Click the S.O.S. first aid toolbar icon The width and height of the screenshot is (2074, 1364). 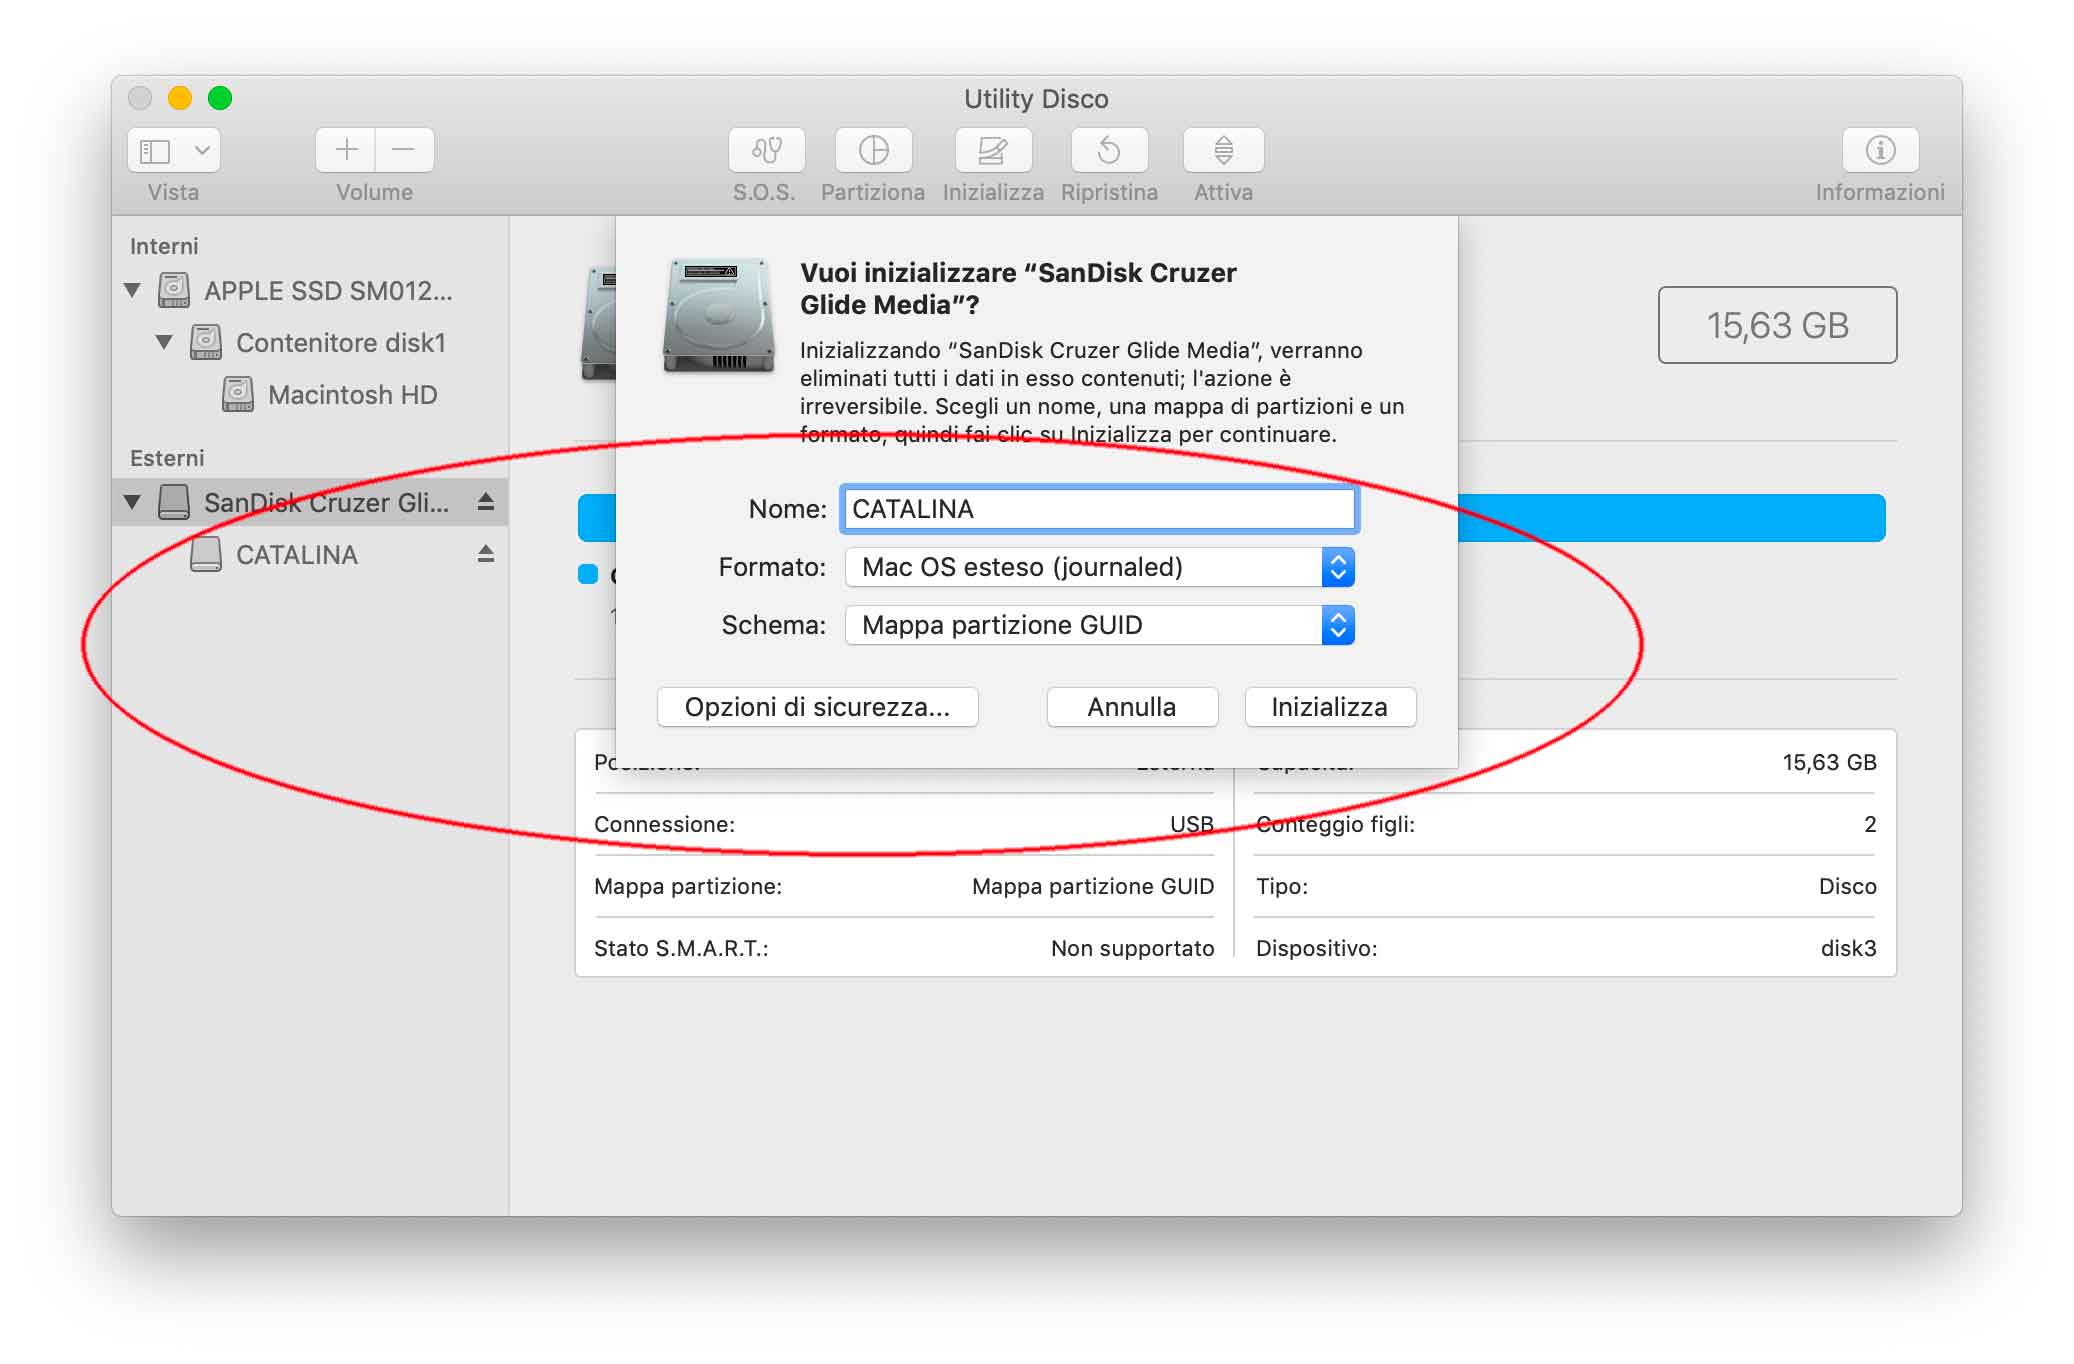coord(766,150)
